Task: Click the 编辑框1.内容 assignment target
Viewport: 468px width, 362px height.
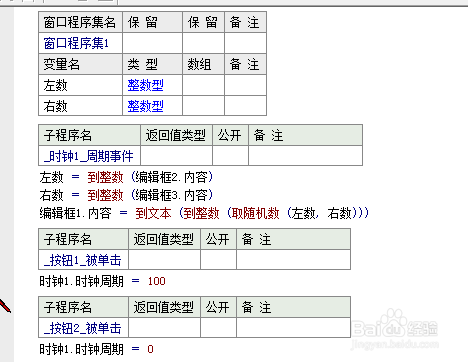Action: [75, 213]
